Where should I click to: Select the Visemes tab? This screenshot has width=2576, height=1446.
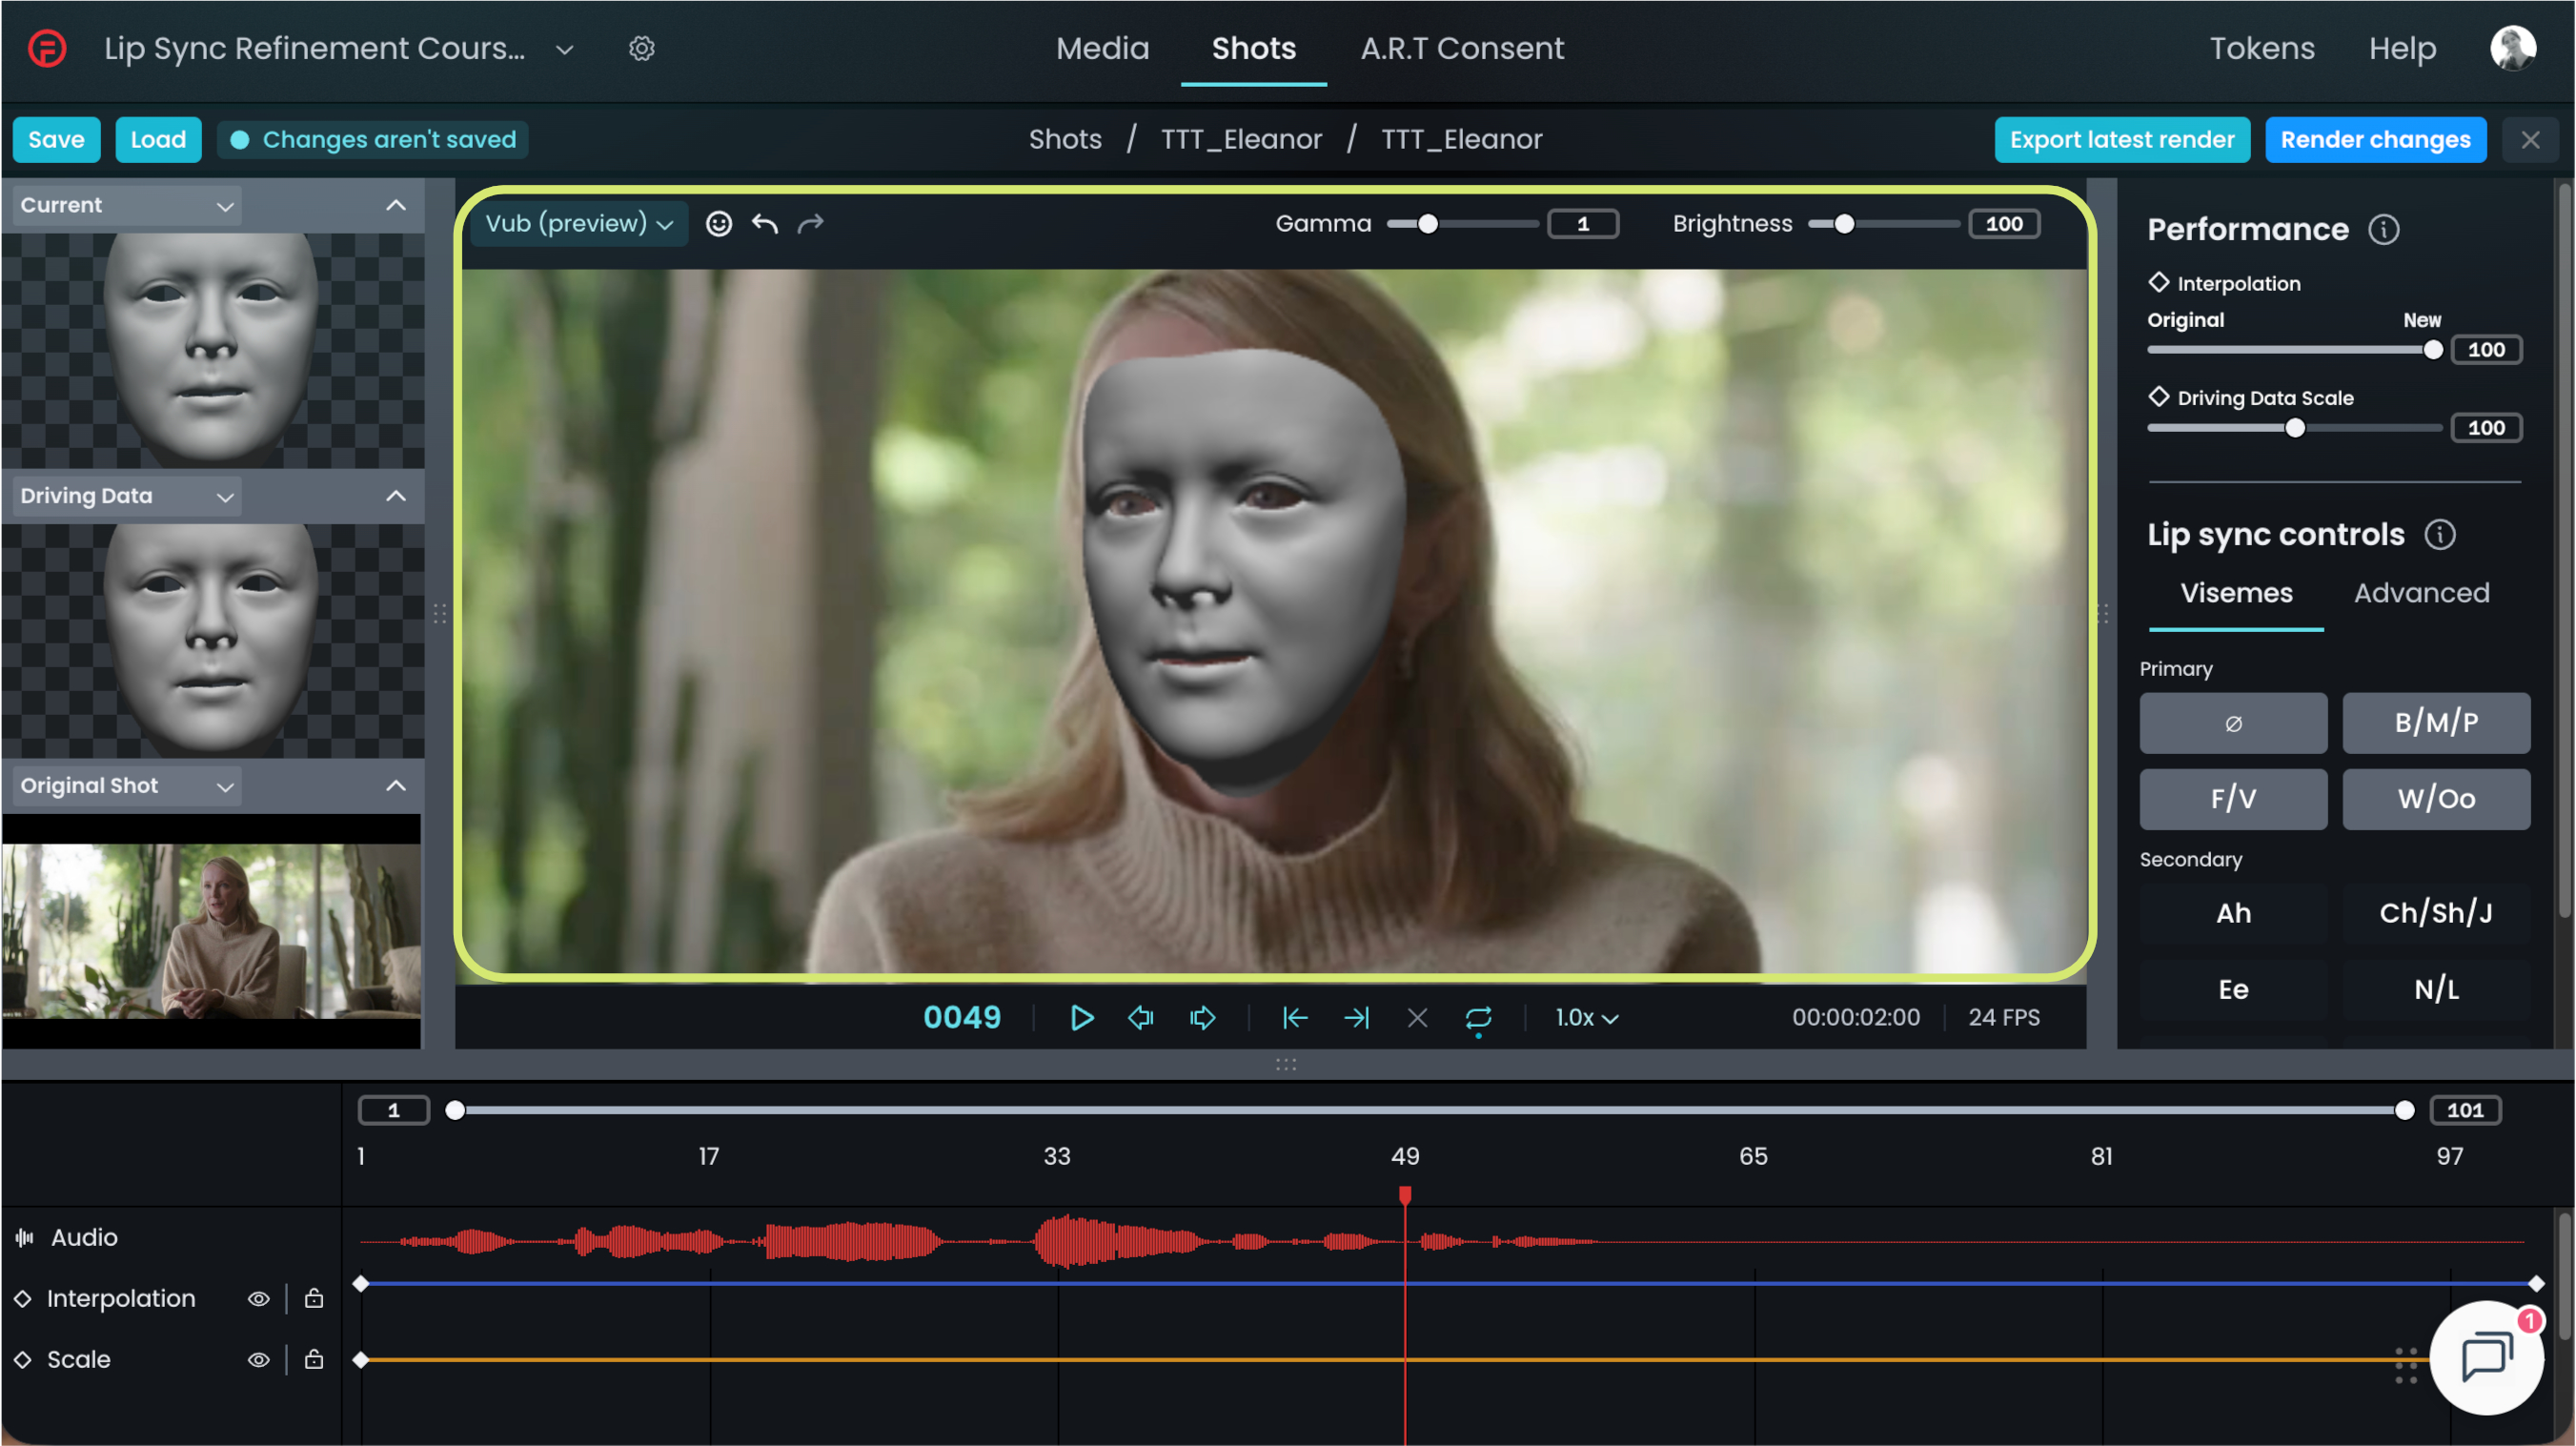coord(2236,593)
